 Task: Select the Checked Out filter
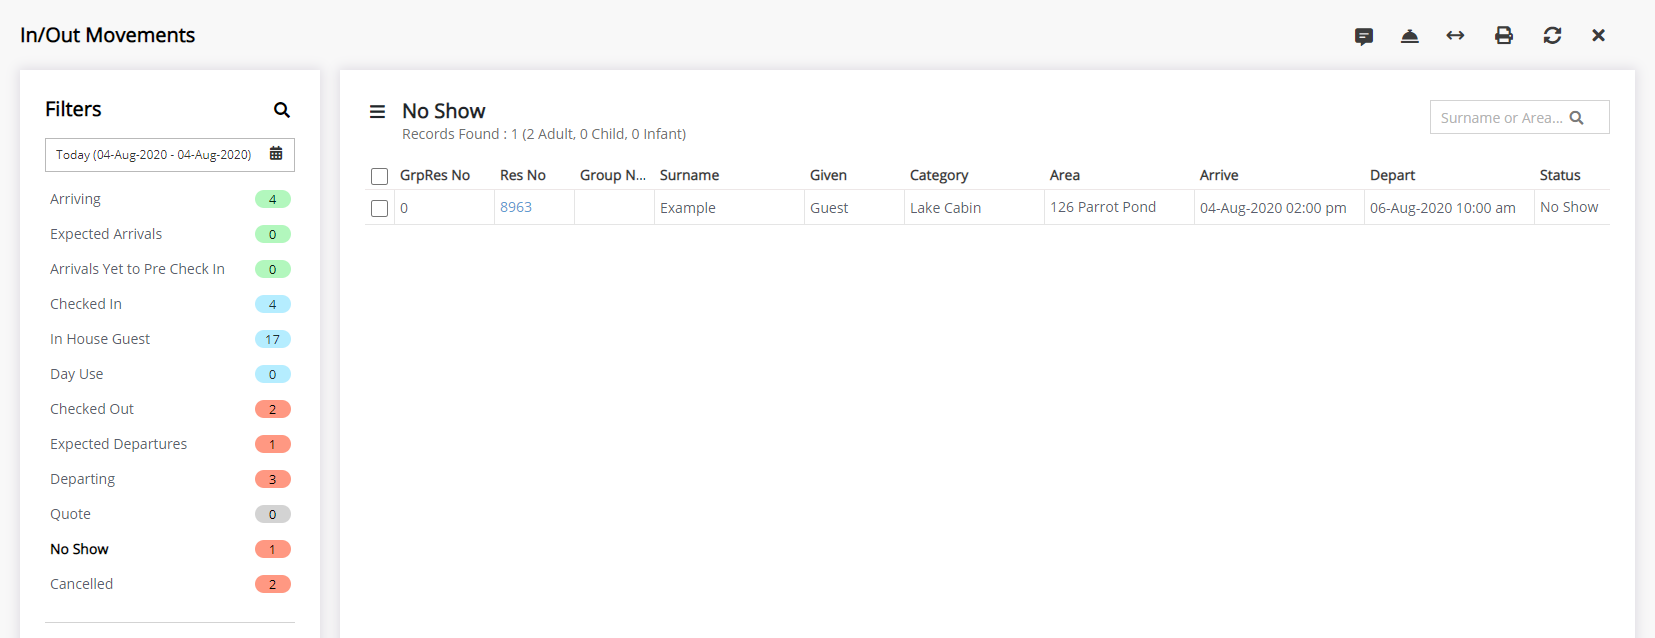click(x=170, y=409)
